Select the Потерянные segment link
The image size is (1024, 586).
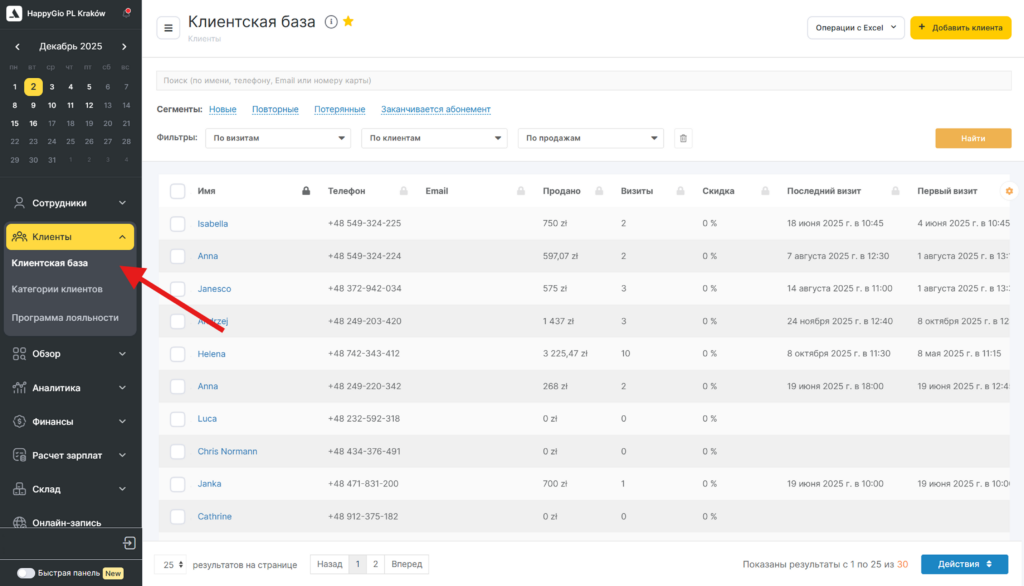coord(339,109)
